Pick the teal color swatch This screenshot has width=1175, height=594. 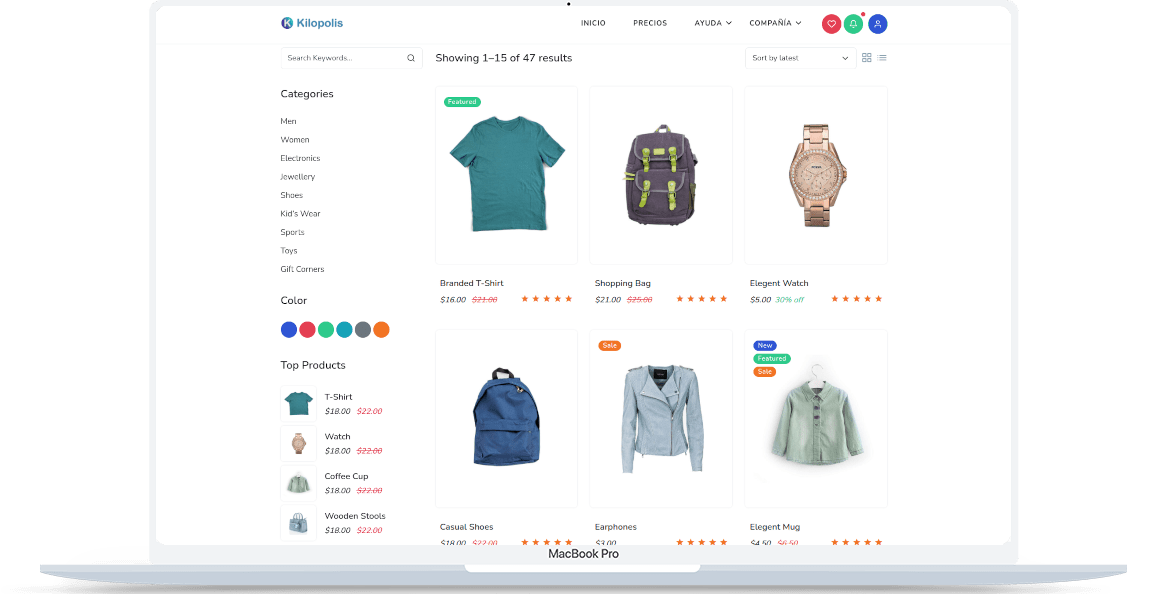click(344, 330)
